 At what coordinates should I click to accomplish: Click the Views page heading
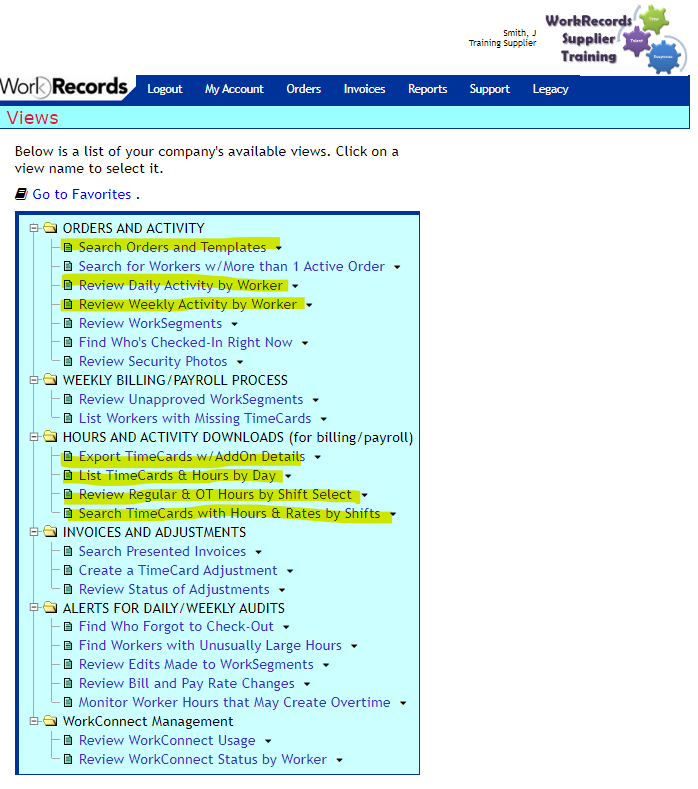(x=33, y=118)
